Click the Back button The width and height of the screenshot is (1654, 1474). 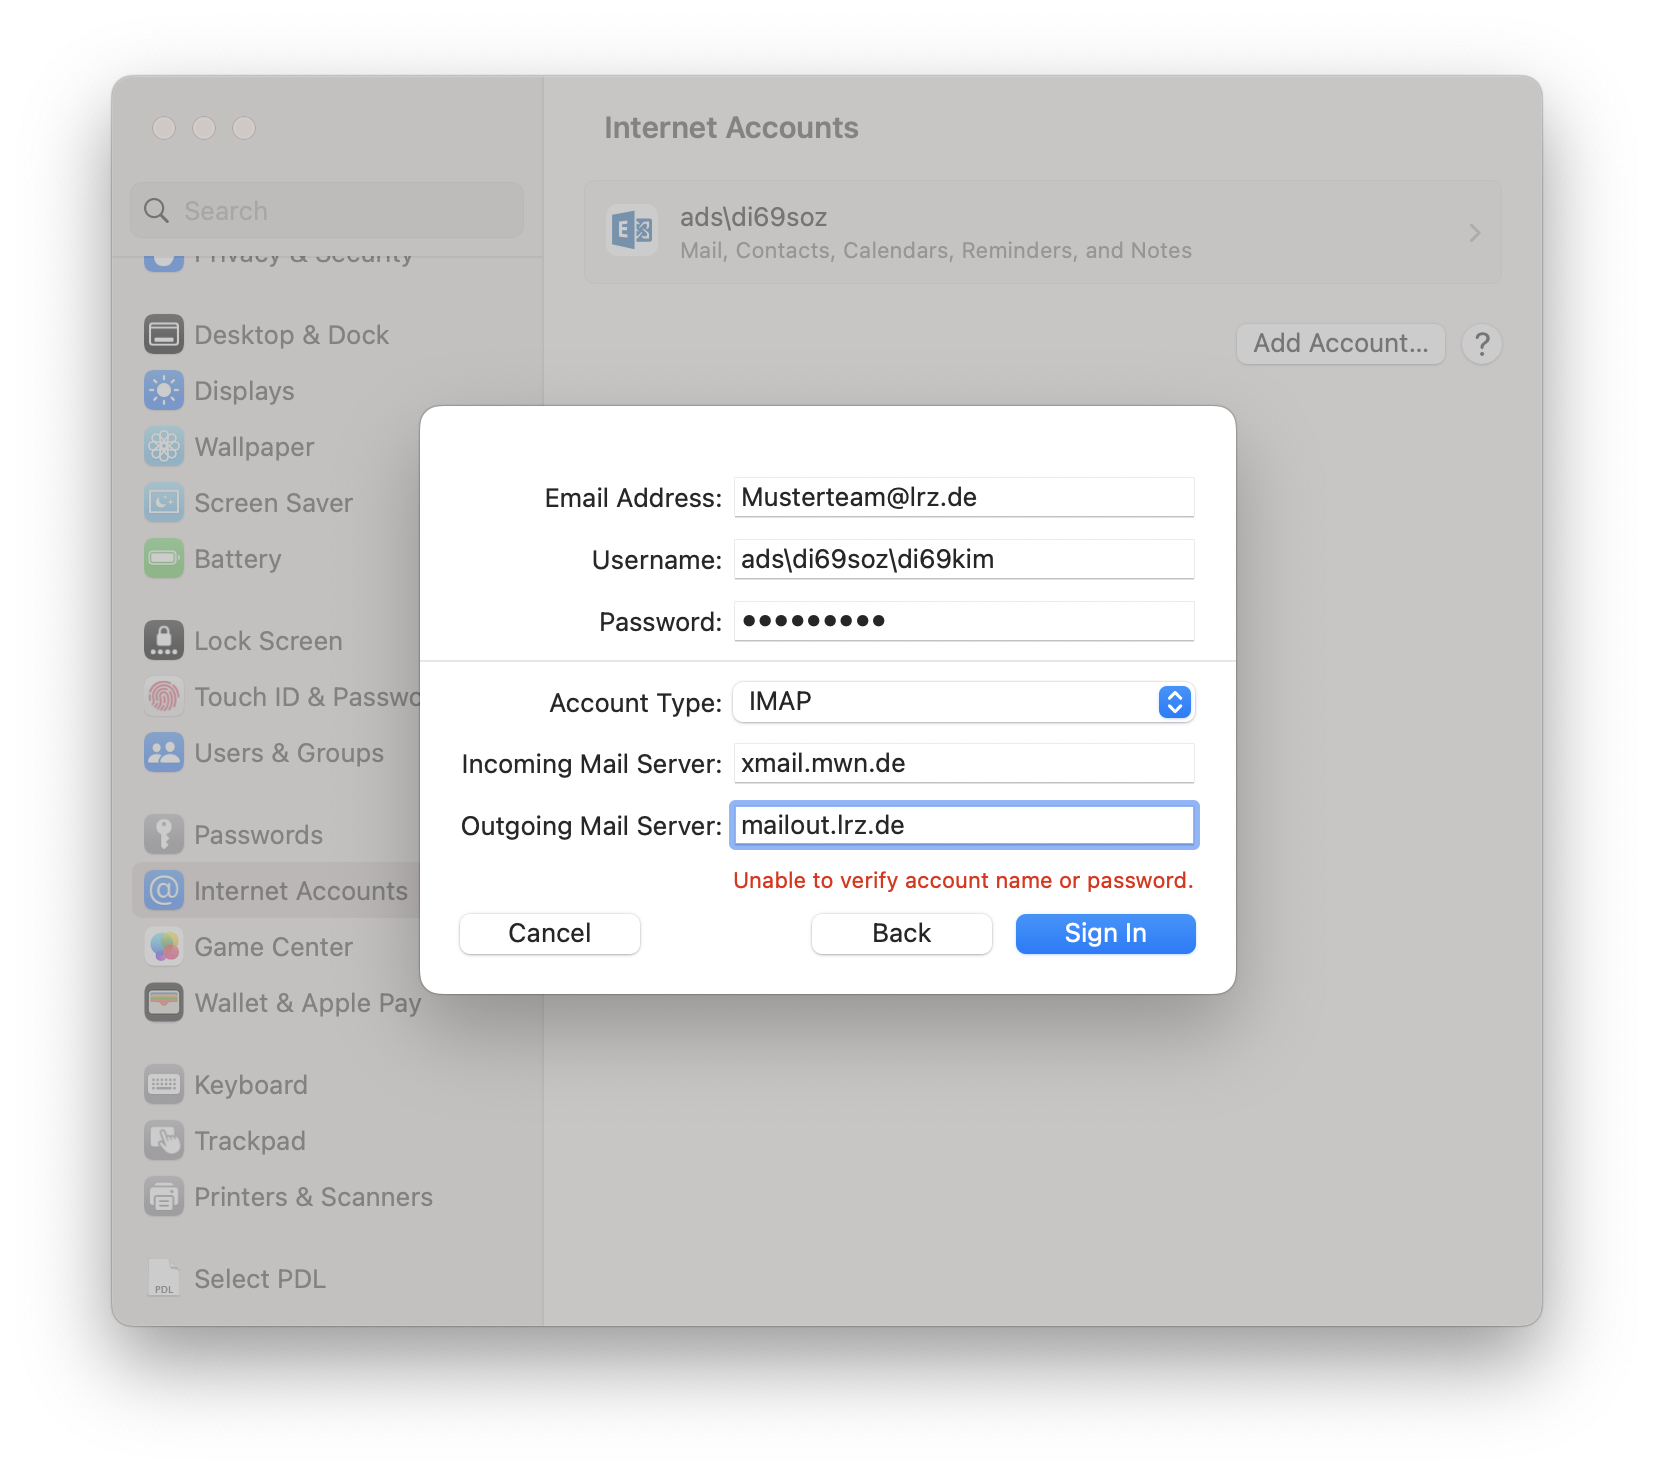[x=900, y=933]
